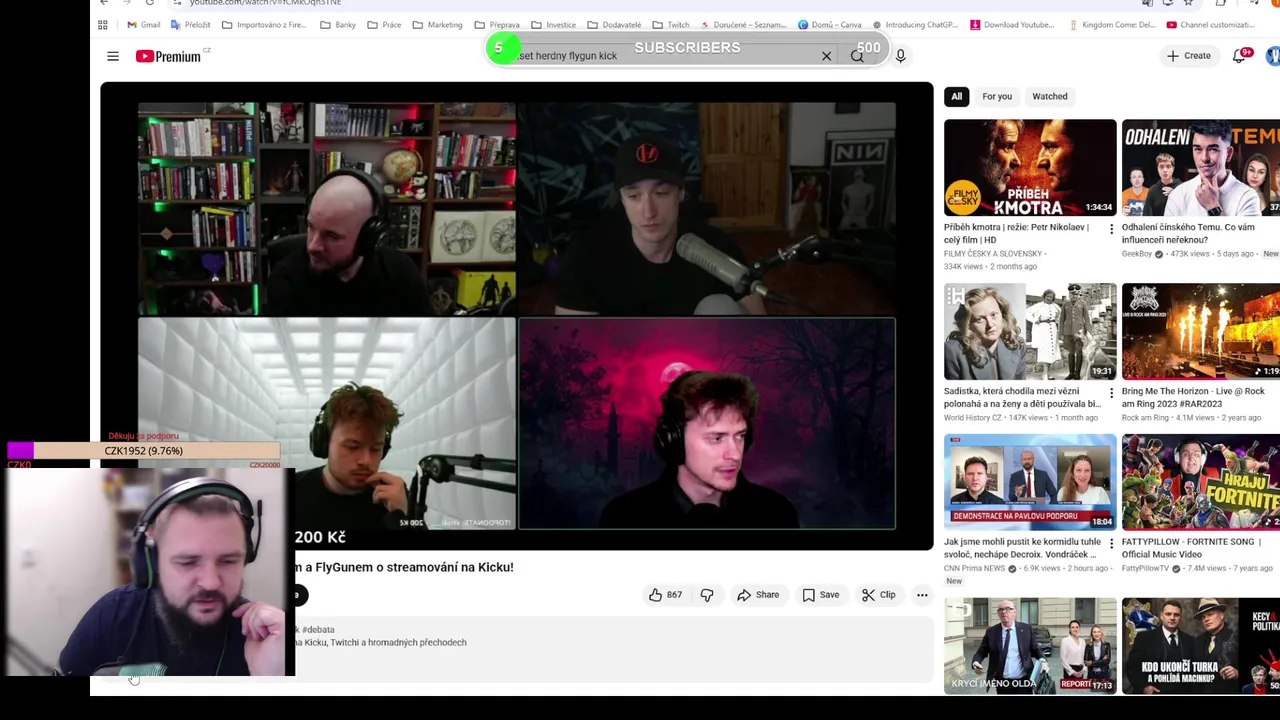
Task: Like the video with thumbs-up 867
Action: point(665,595)
